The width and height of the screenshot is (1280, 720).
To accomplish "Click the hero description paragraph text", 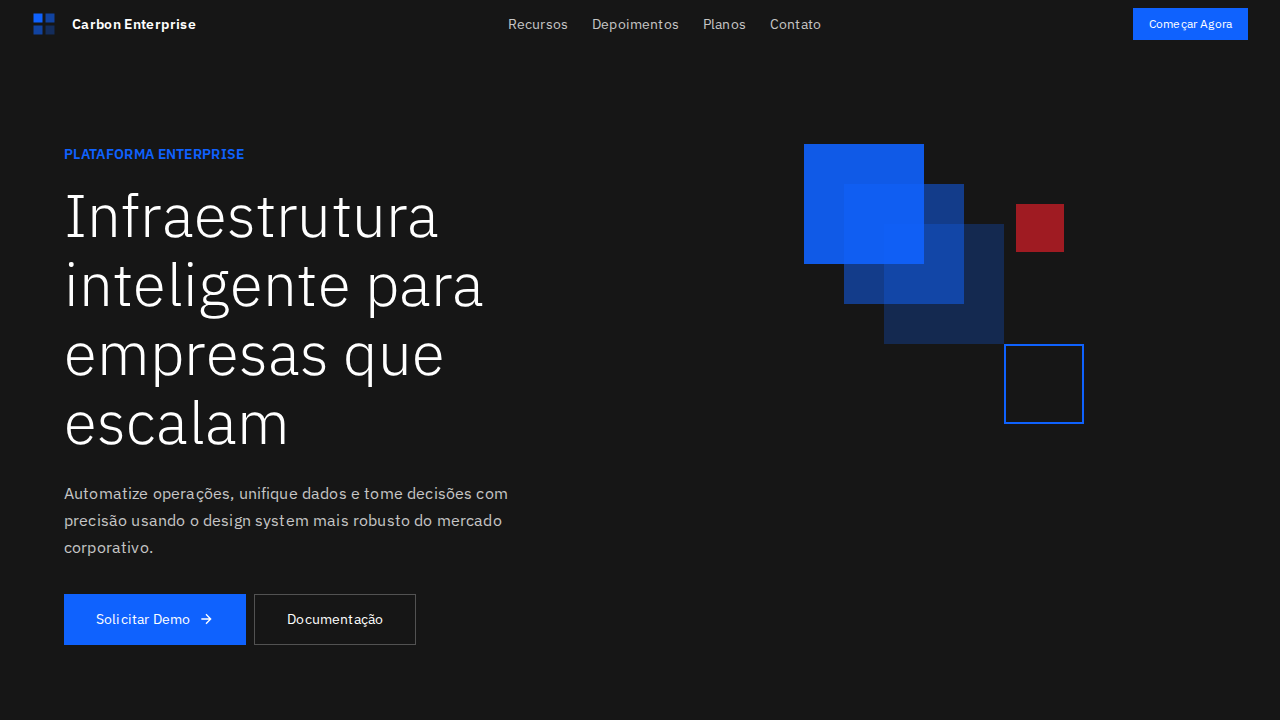I will (x=285, y=520).
